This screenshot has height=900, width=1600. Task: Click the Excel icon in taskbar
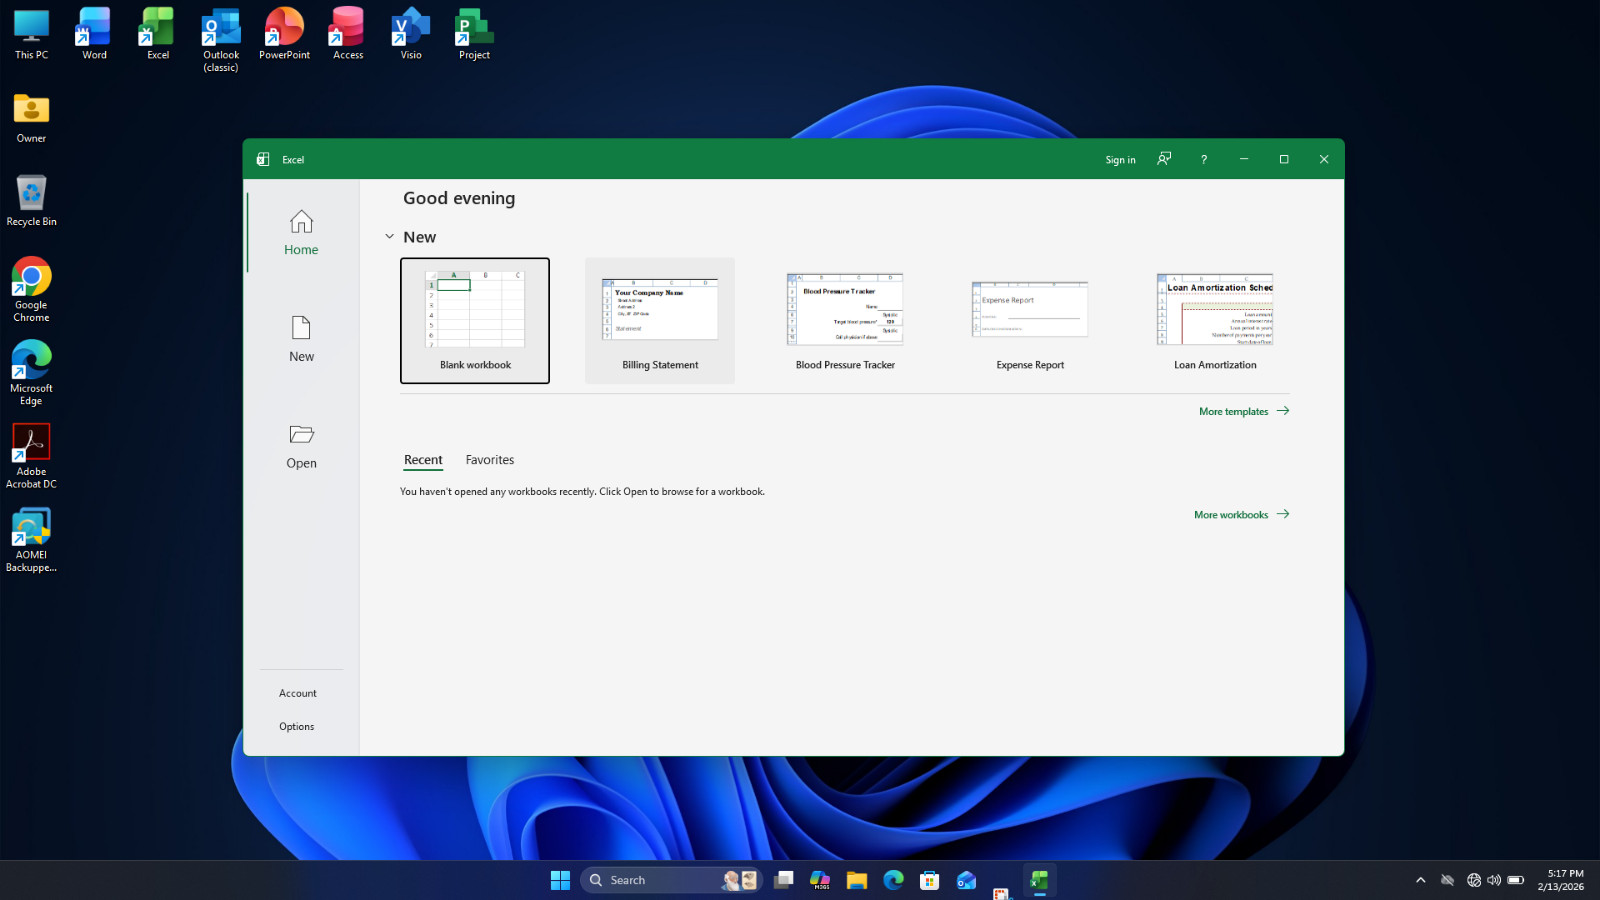point(1039,880)
